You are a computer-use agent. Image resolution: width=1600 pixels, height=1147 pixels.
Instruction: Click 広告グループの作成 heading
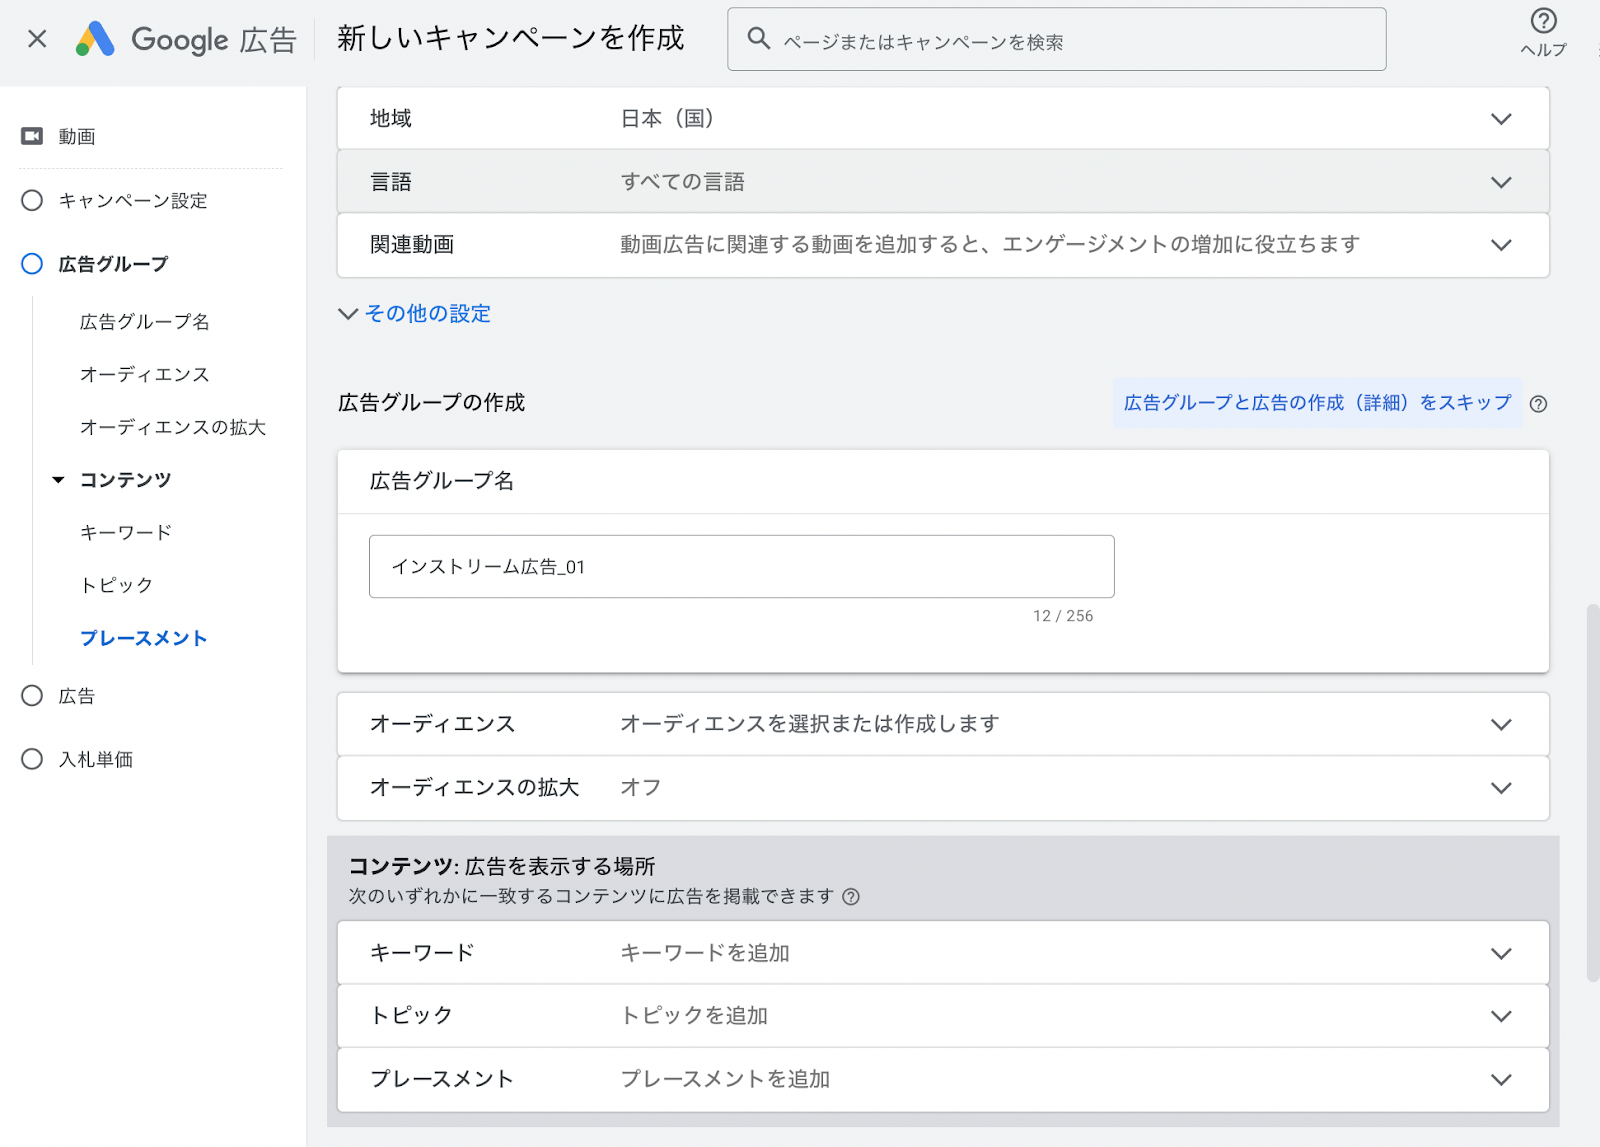tap(432, 403)
